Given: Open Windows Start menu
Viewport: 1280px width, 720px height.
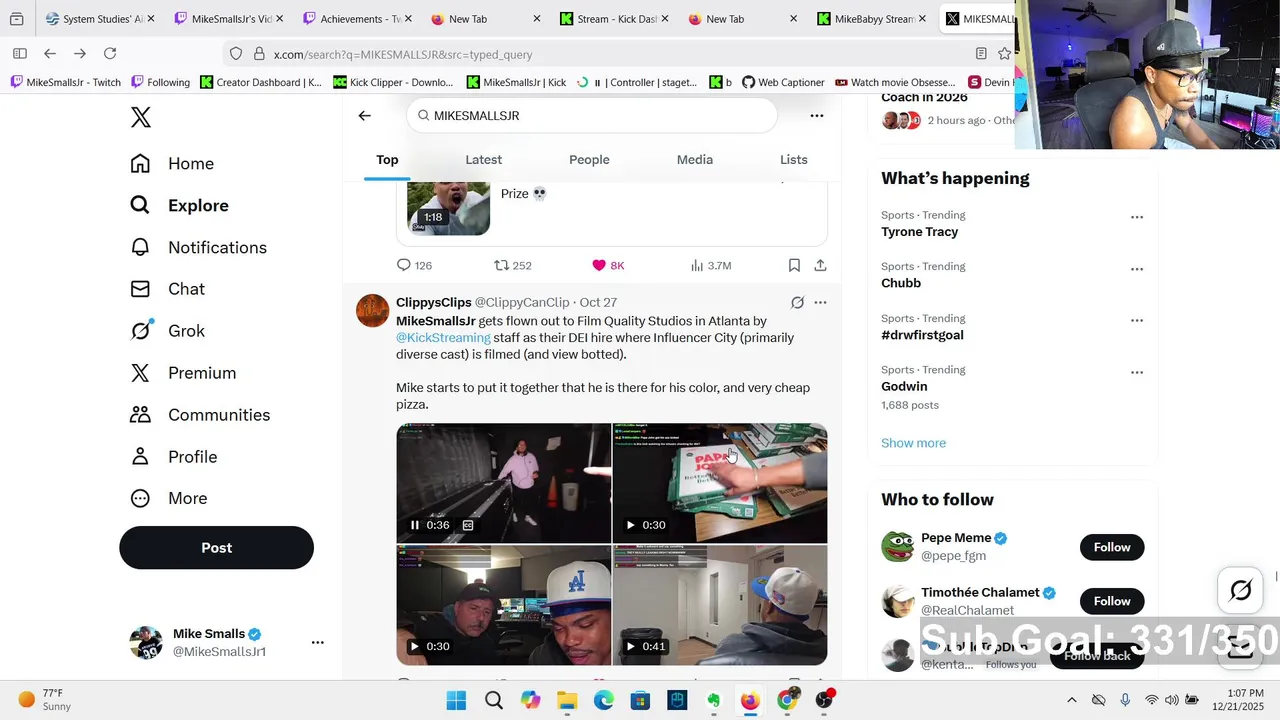Looking at the screenshot, I should click(x=456, y=700).
